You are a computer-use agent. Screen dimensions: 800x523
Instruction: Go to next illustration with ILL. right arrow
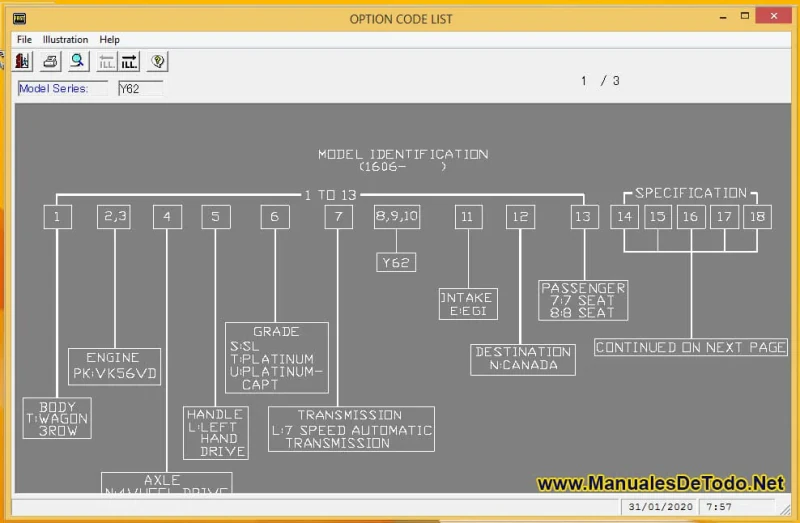point(130,62)
